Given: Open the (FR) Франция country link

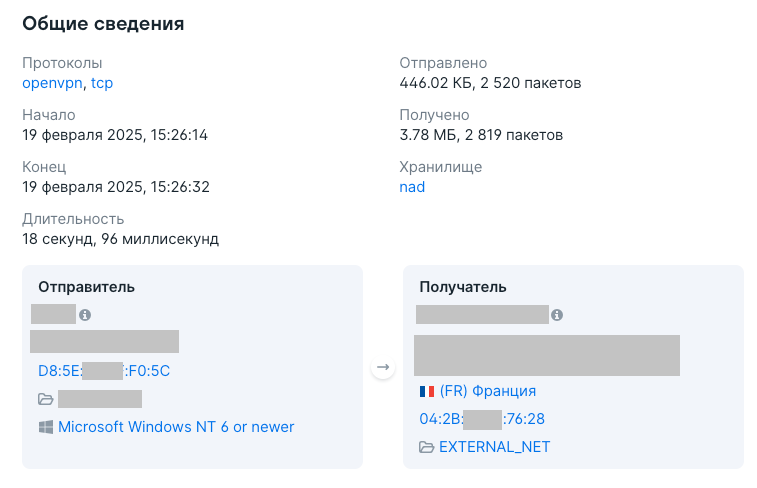Looking at the screenshot, I should (x=488, y=390).
